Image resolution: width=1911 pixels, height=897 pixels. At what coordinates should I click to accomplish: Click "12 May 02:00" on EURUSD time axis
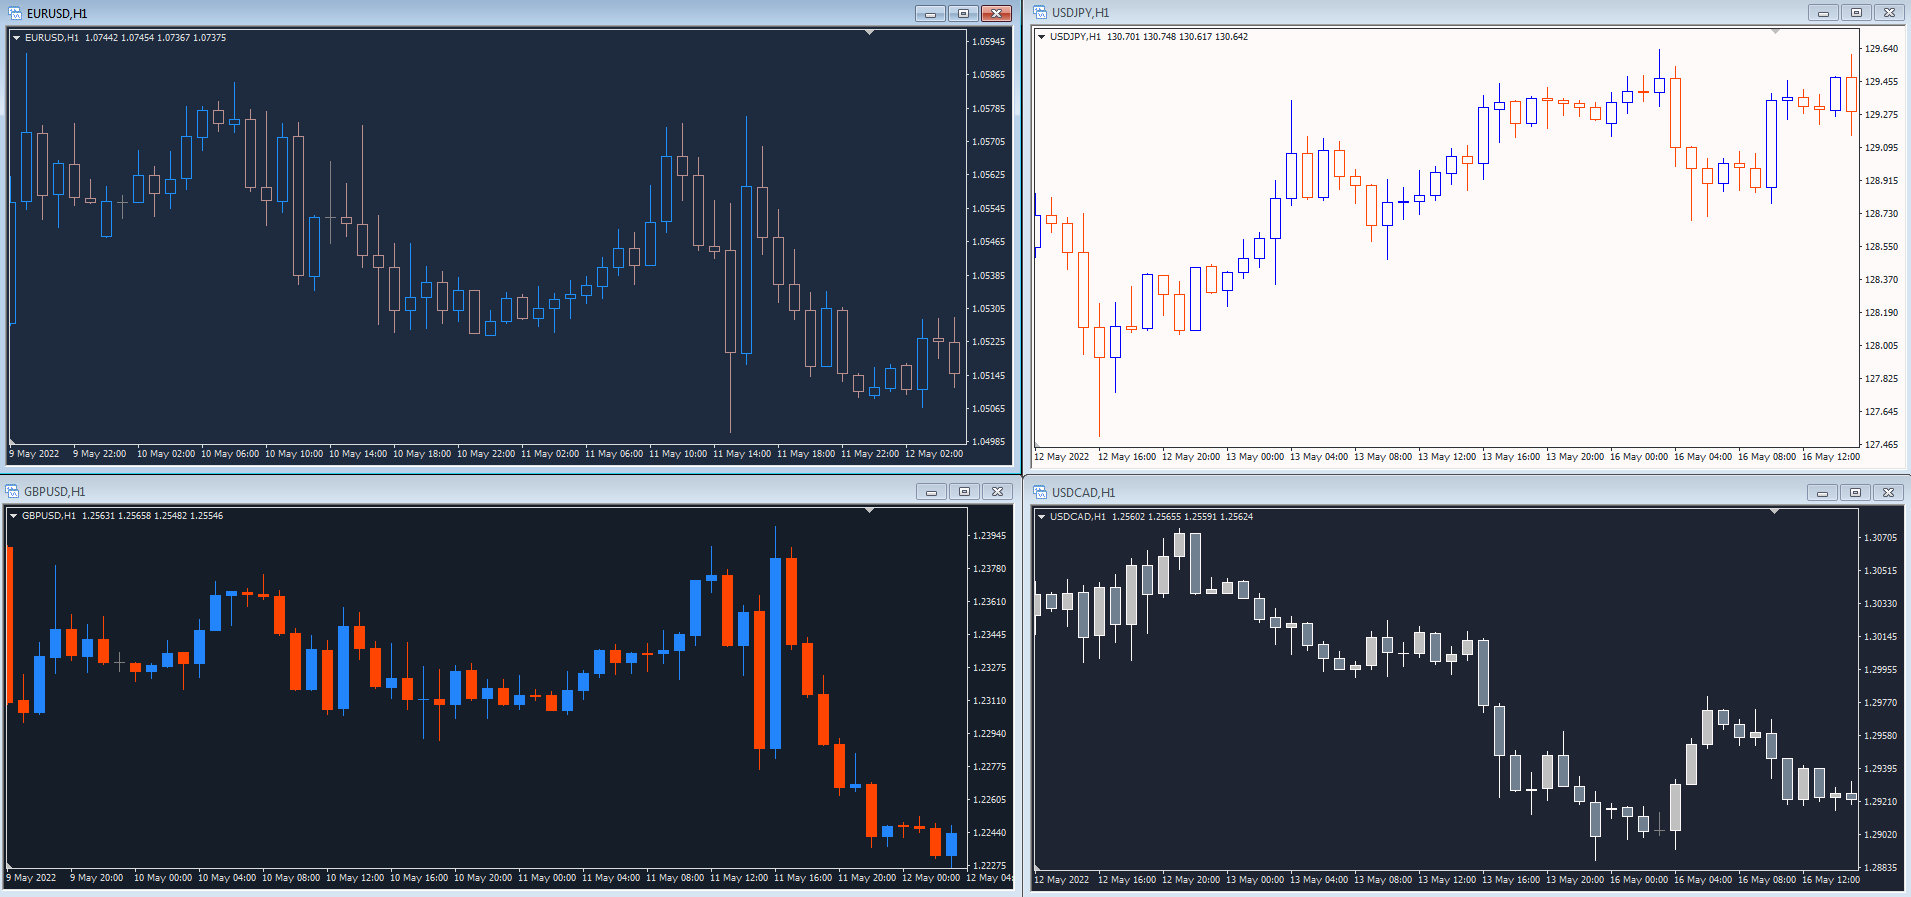click(x=934, y=454)
